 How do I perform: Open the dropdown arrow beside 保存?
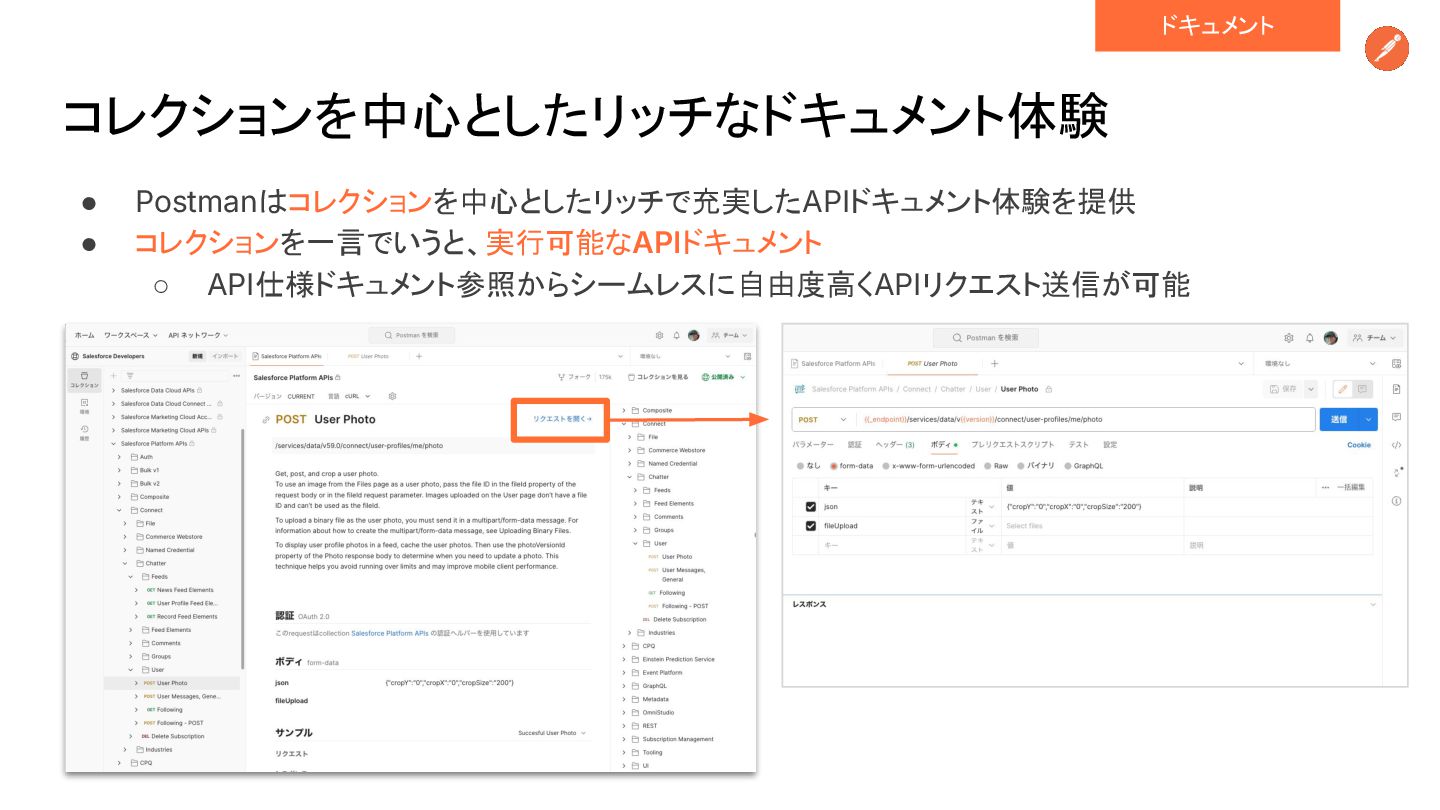(x=1310, y=389)
